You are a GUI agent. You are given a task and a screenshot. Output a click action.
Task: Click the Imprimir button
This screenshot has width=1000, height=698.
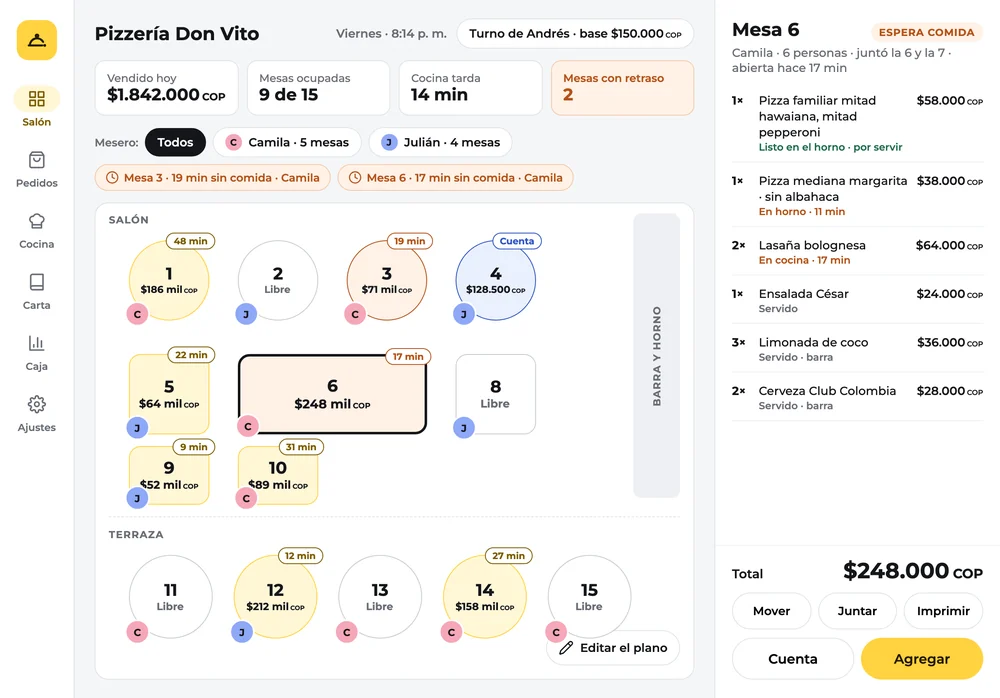(x=943, y=611)
